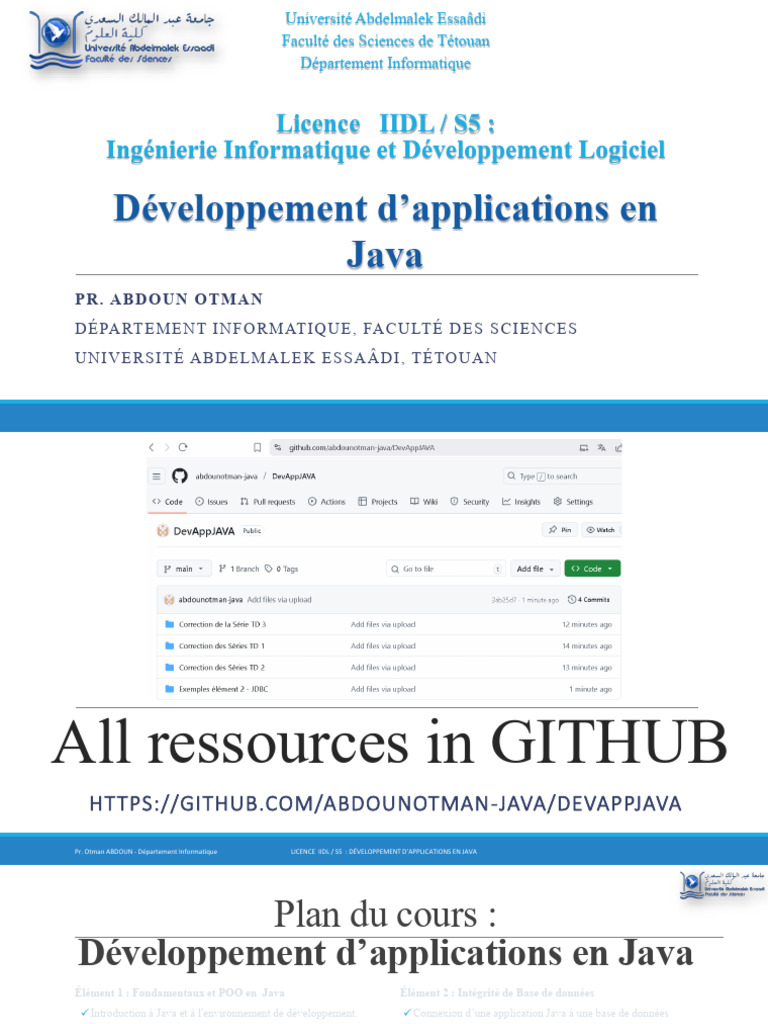Pin the repository with the Pin button

pos(560,530)
